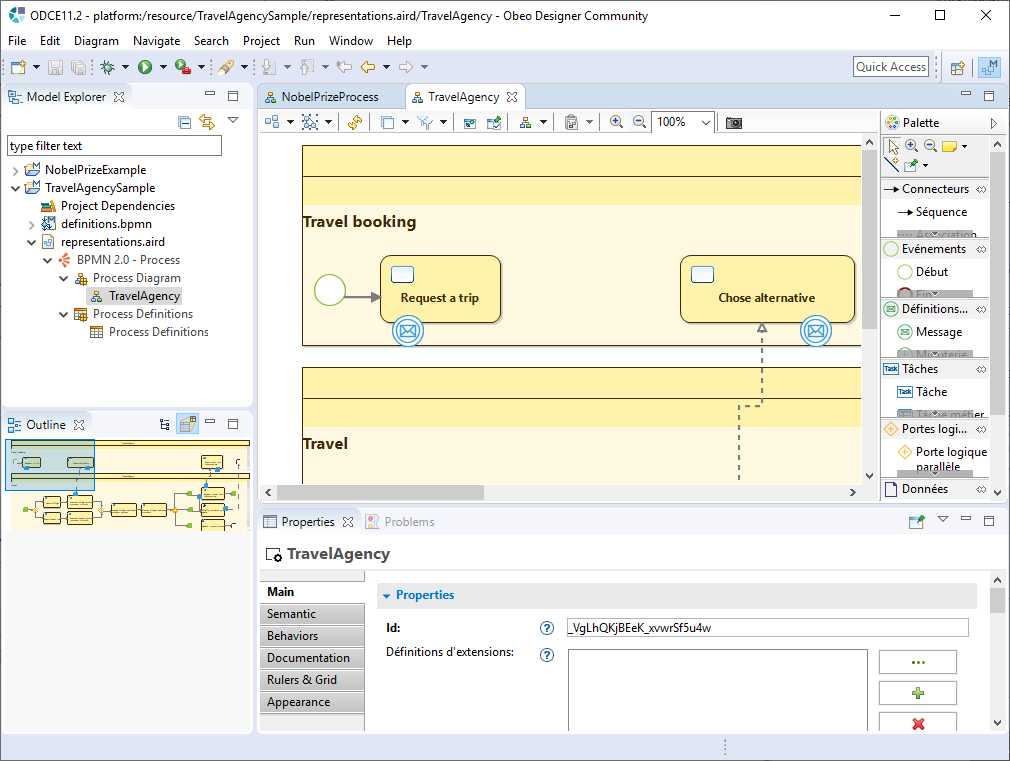Click the Zoom Out diagram toolbar icon
Screen dimensions: 1010x761
(x=639, y=122)
